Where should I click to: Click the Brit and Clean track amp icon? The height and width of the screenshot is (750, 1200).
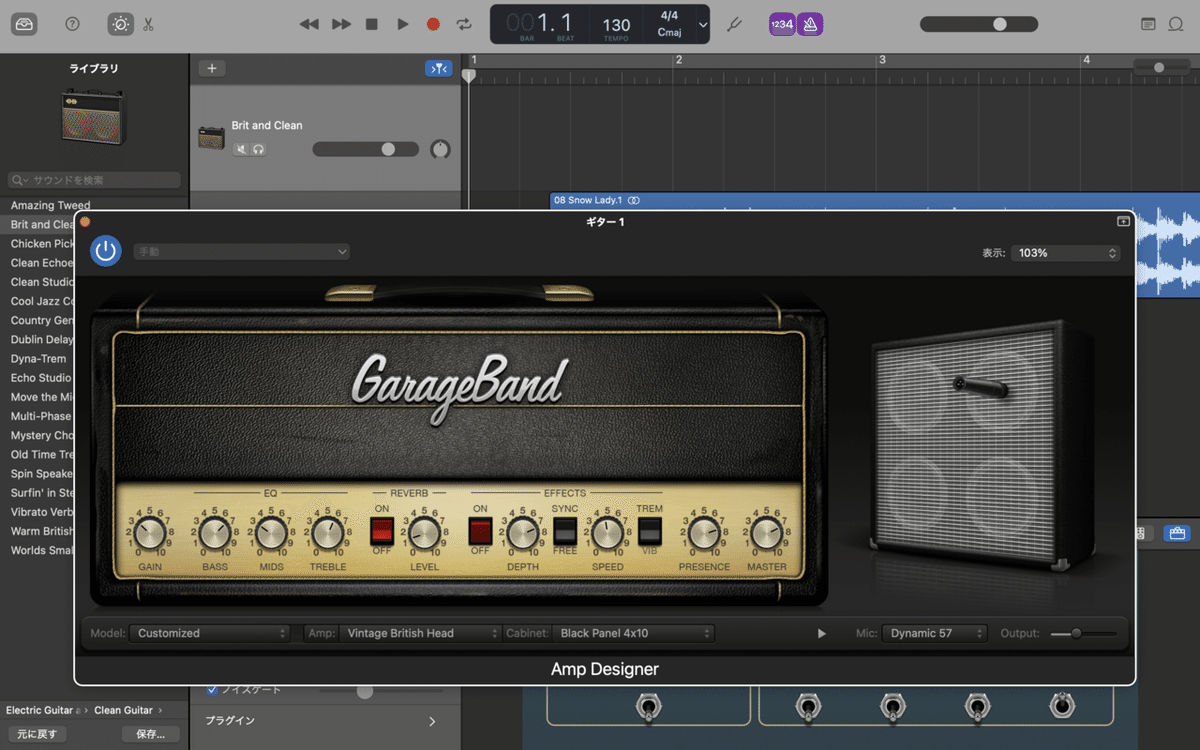pos(211,138)
